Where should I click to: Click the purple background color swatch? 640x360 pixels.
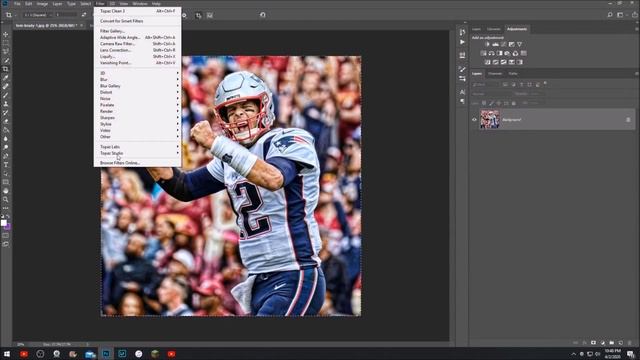coord(8,227)
